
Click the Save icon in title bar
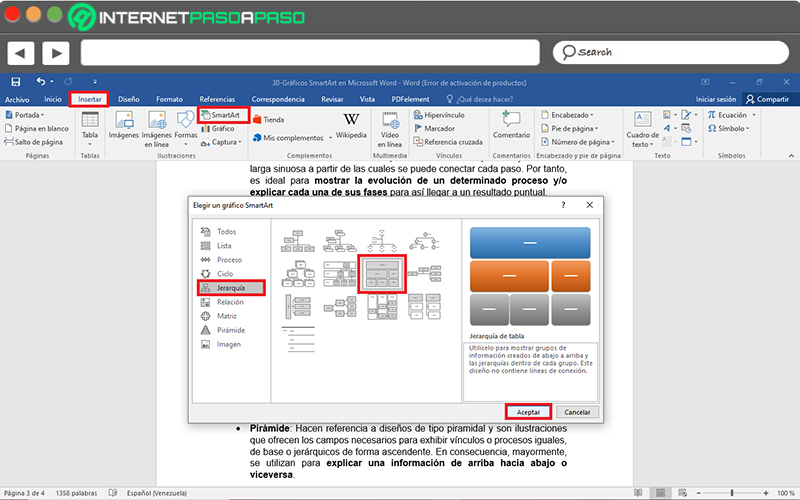coord(16,82)
